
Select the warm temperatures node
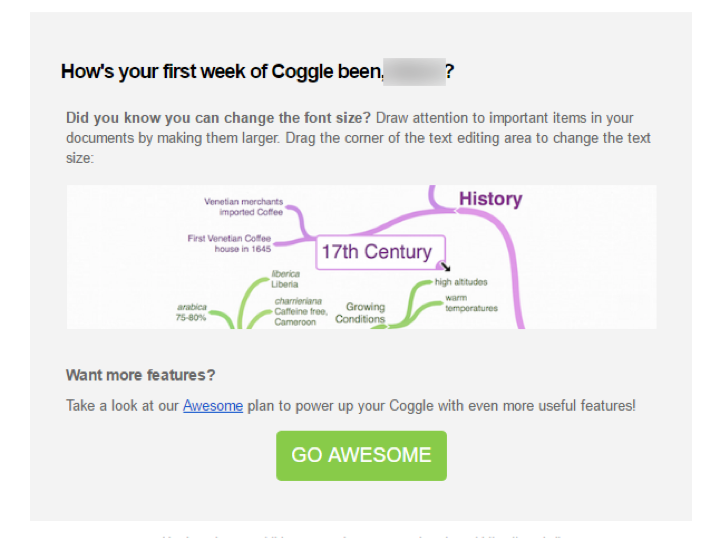click(470, 303)
